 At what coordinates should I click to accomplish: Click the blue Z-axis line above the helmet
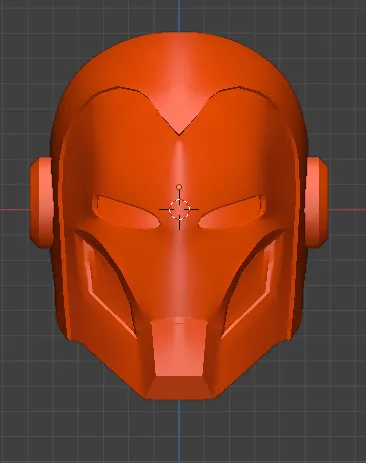[179, 15]
